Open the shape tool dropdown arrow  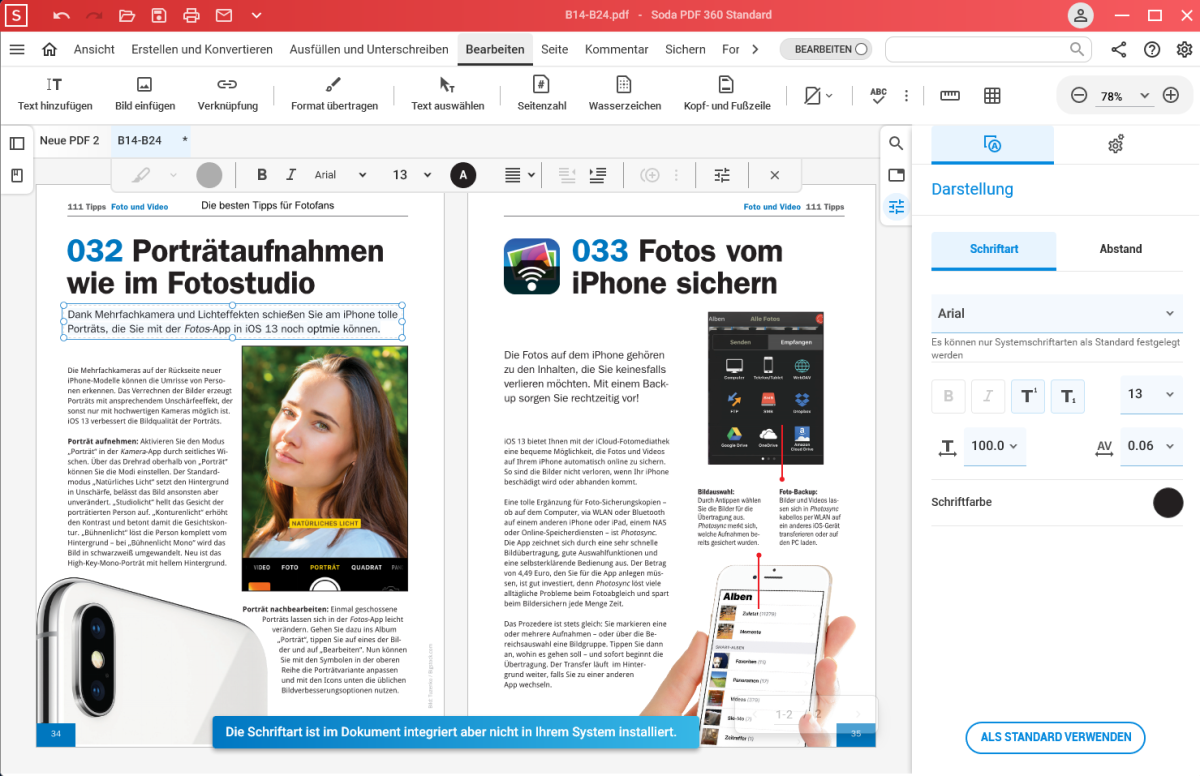(829, 96)
